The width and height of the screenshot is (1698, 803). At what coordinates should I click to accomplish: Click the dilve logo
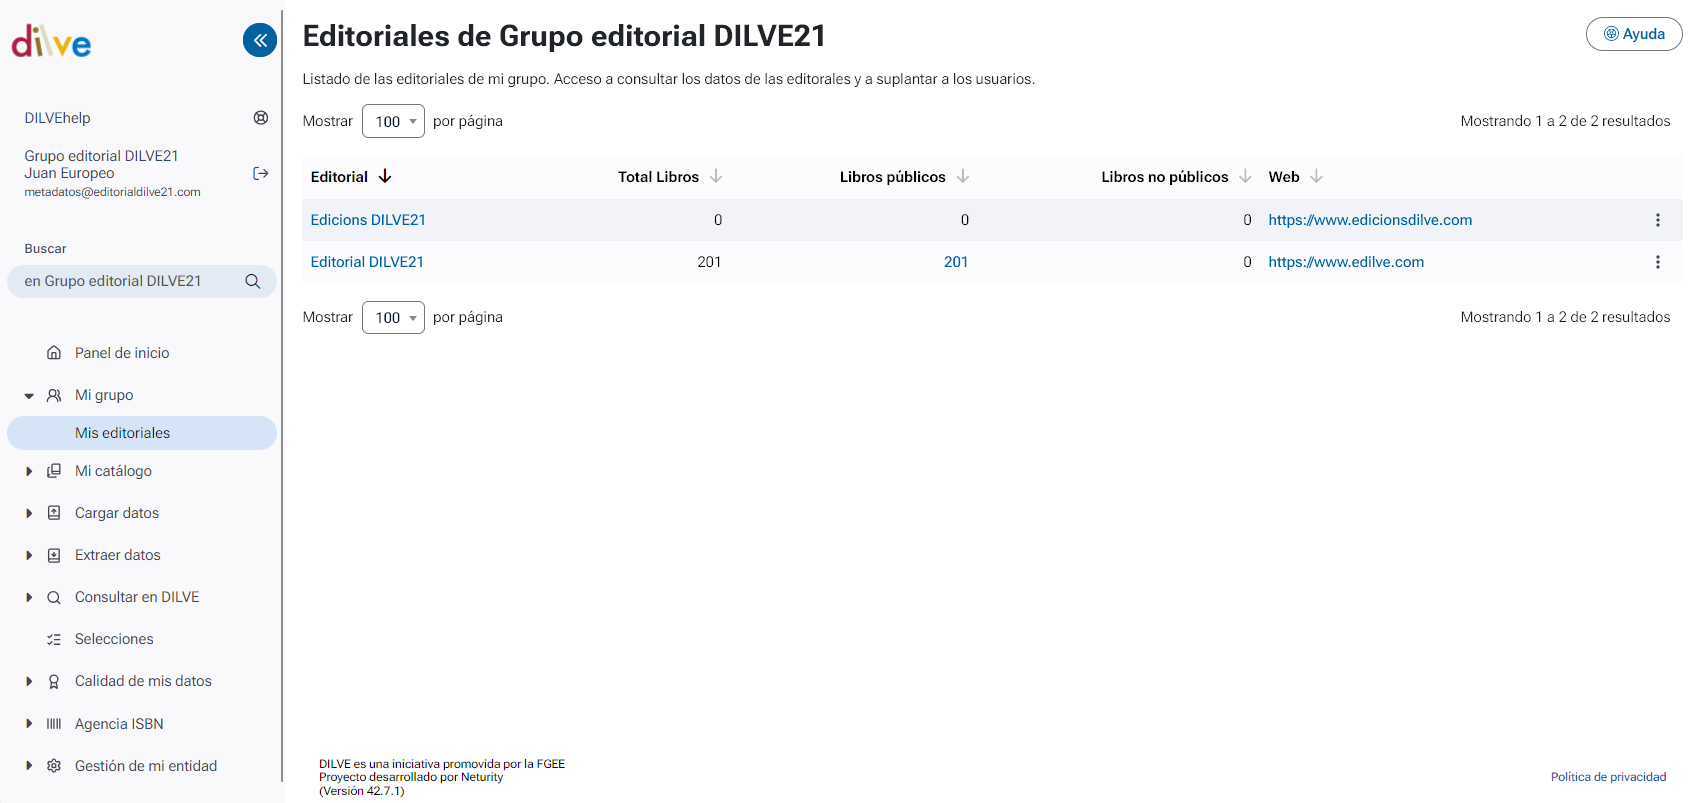point(51,41)
